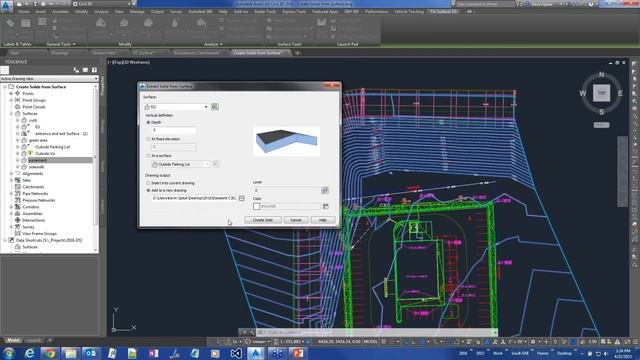Open Google Chrome from the taskbar
The width and height of the screenshot is (640, 360).
(x=50, y=353)
